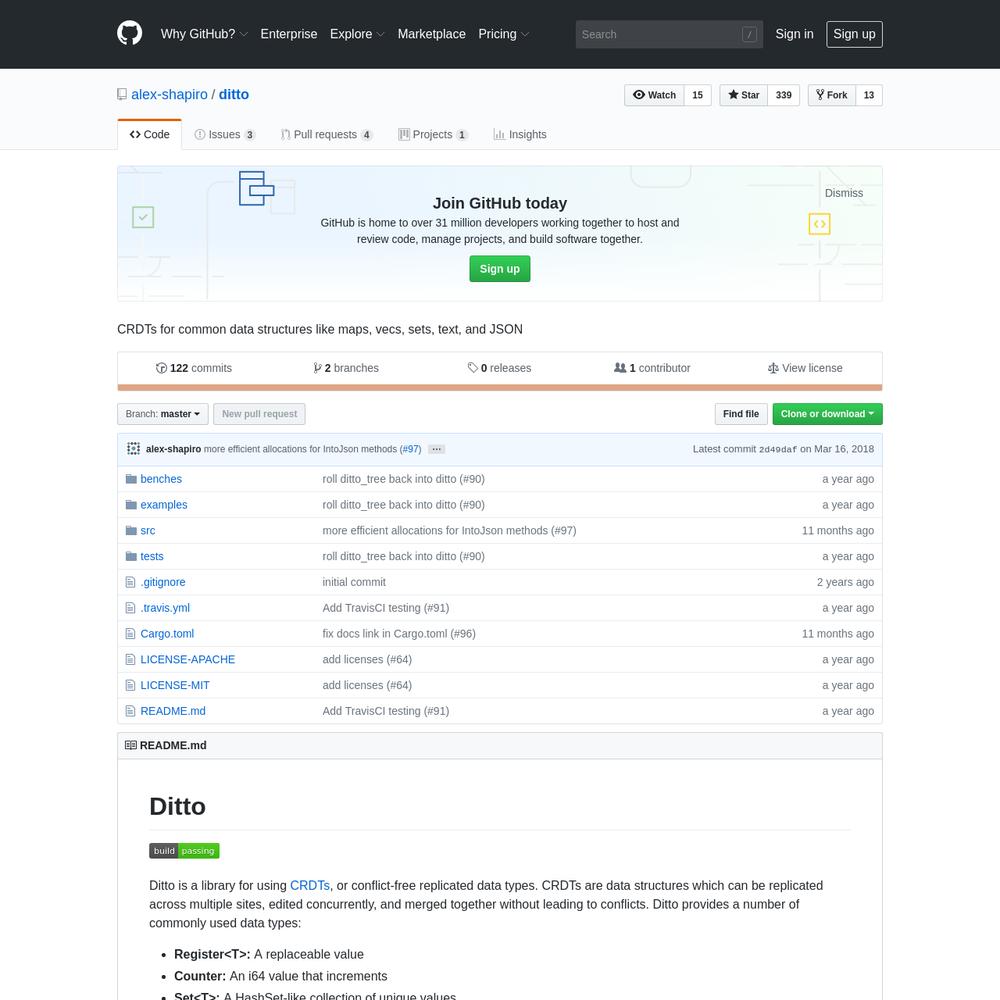The image size is (1000, 1000).
Task: Click alex-shapiro's avatar in commit bar
Action: (x=133, y=449)
